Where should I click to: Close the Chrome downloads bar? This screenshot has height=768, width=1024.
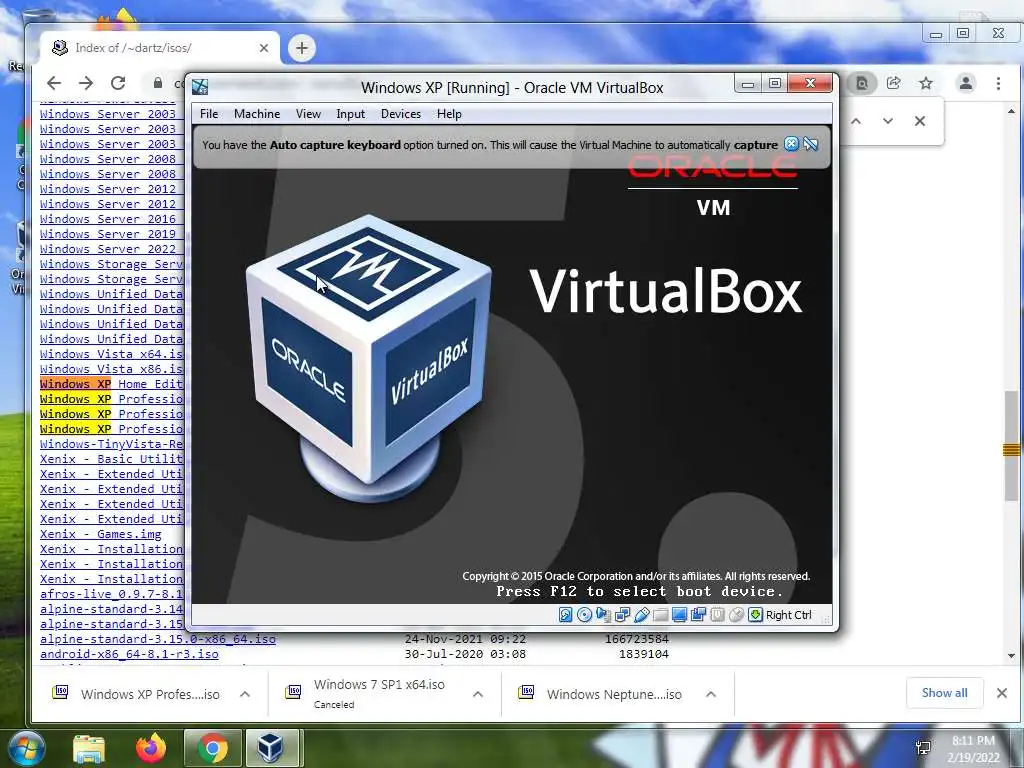pos(1002,693)
